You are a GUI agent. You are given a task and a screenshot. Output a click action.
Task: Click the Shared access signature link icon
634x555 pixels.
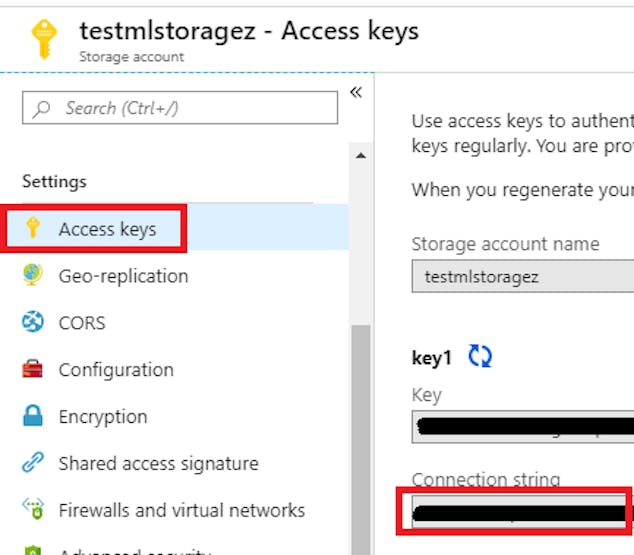(x=33, y=462)
